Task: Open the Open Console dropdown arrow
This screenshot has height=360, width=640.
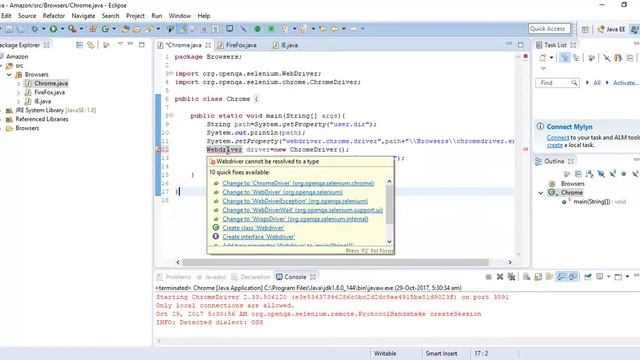Action: 627,277
